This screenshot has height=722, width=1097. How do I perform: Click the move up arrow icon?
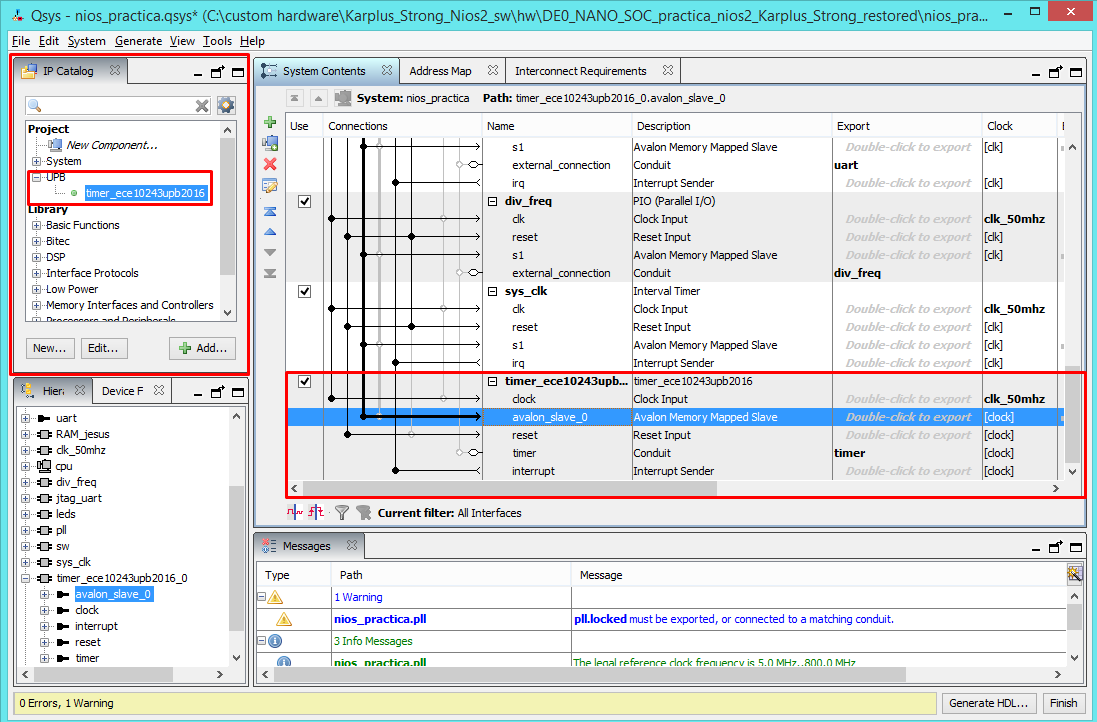[x=270, y=232]
